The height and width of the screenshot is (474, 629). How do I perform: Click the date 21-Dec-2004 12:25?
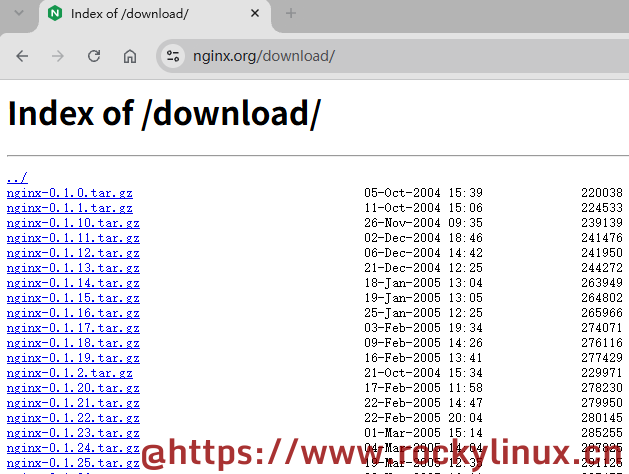coord(424,268)
